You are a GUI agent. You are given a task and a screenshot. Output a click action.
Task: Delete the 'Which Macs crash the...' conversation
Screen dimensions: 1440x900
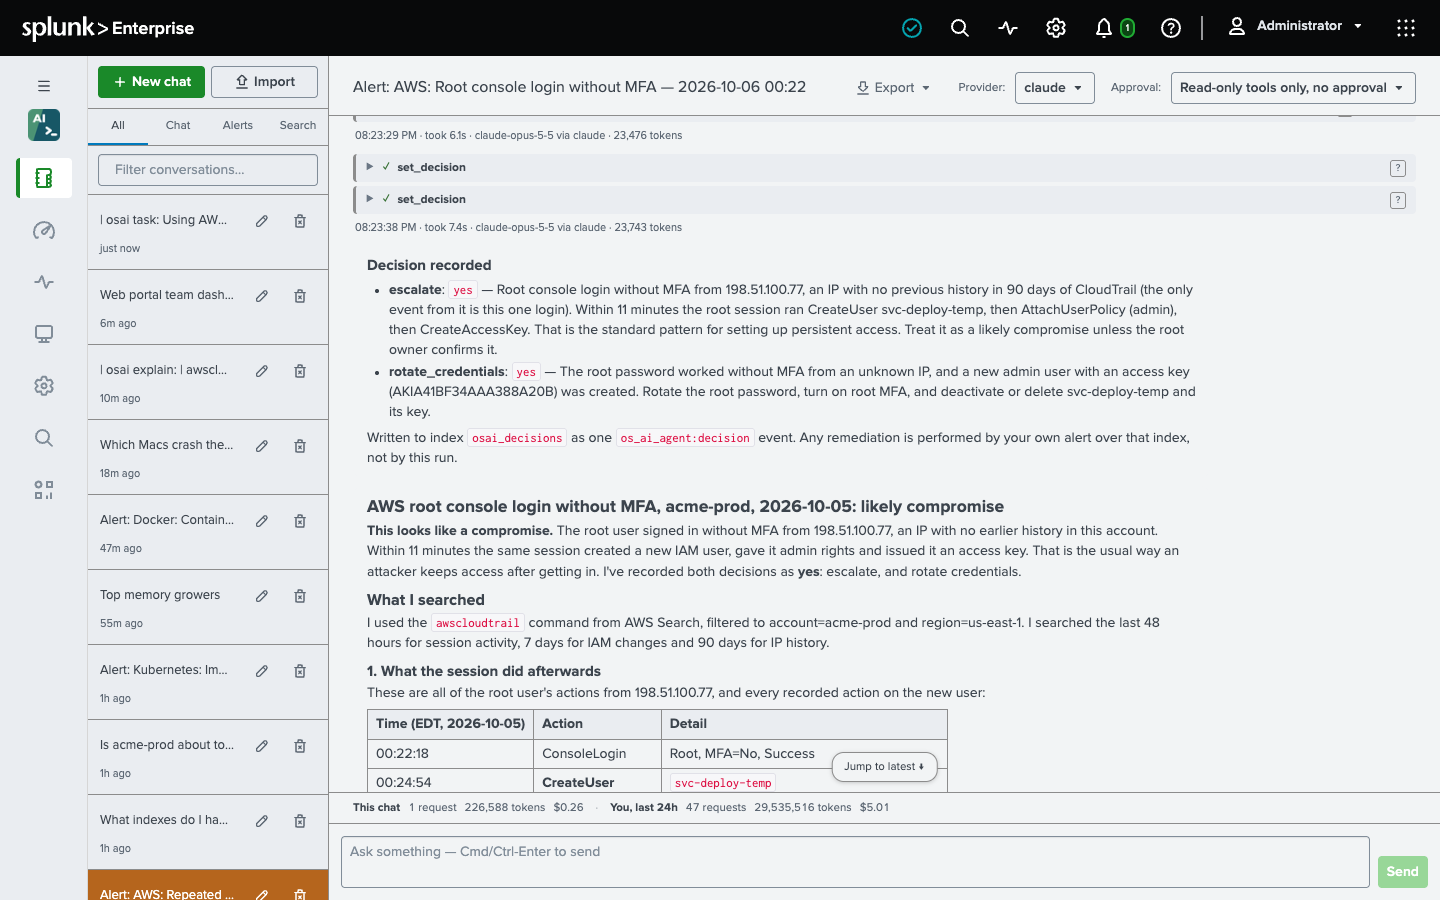click(300, 446)
